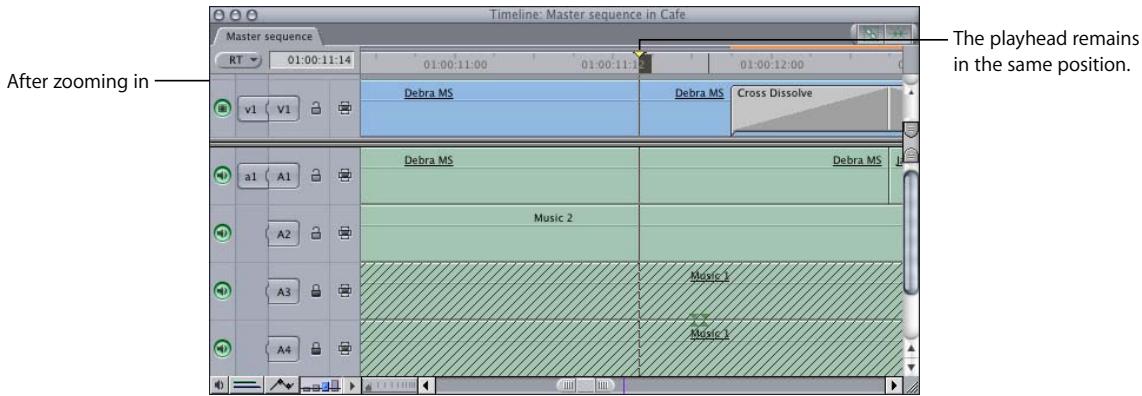
Task: Click the ruler at 01:00:12:00
Action: tap(771, 65)
